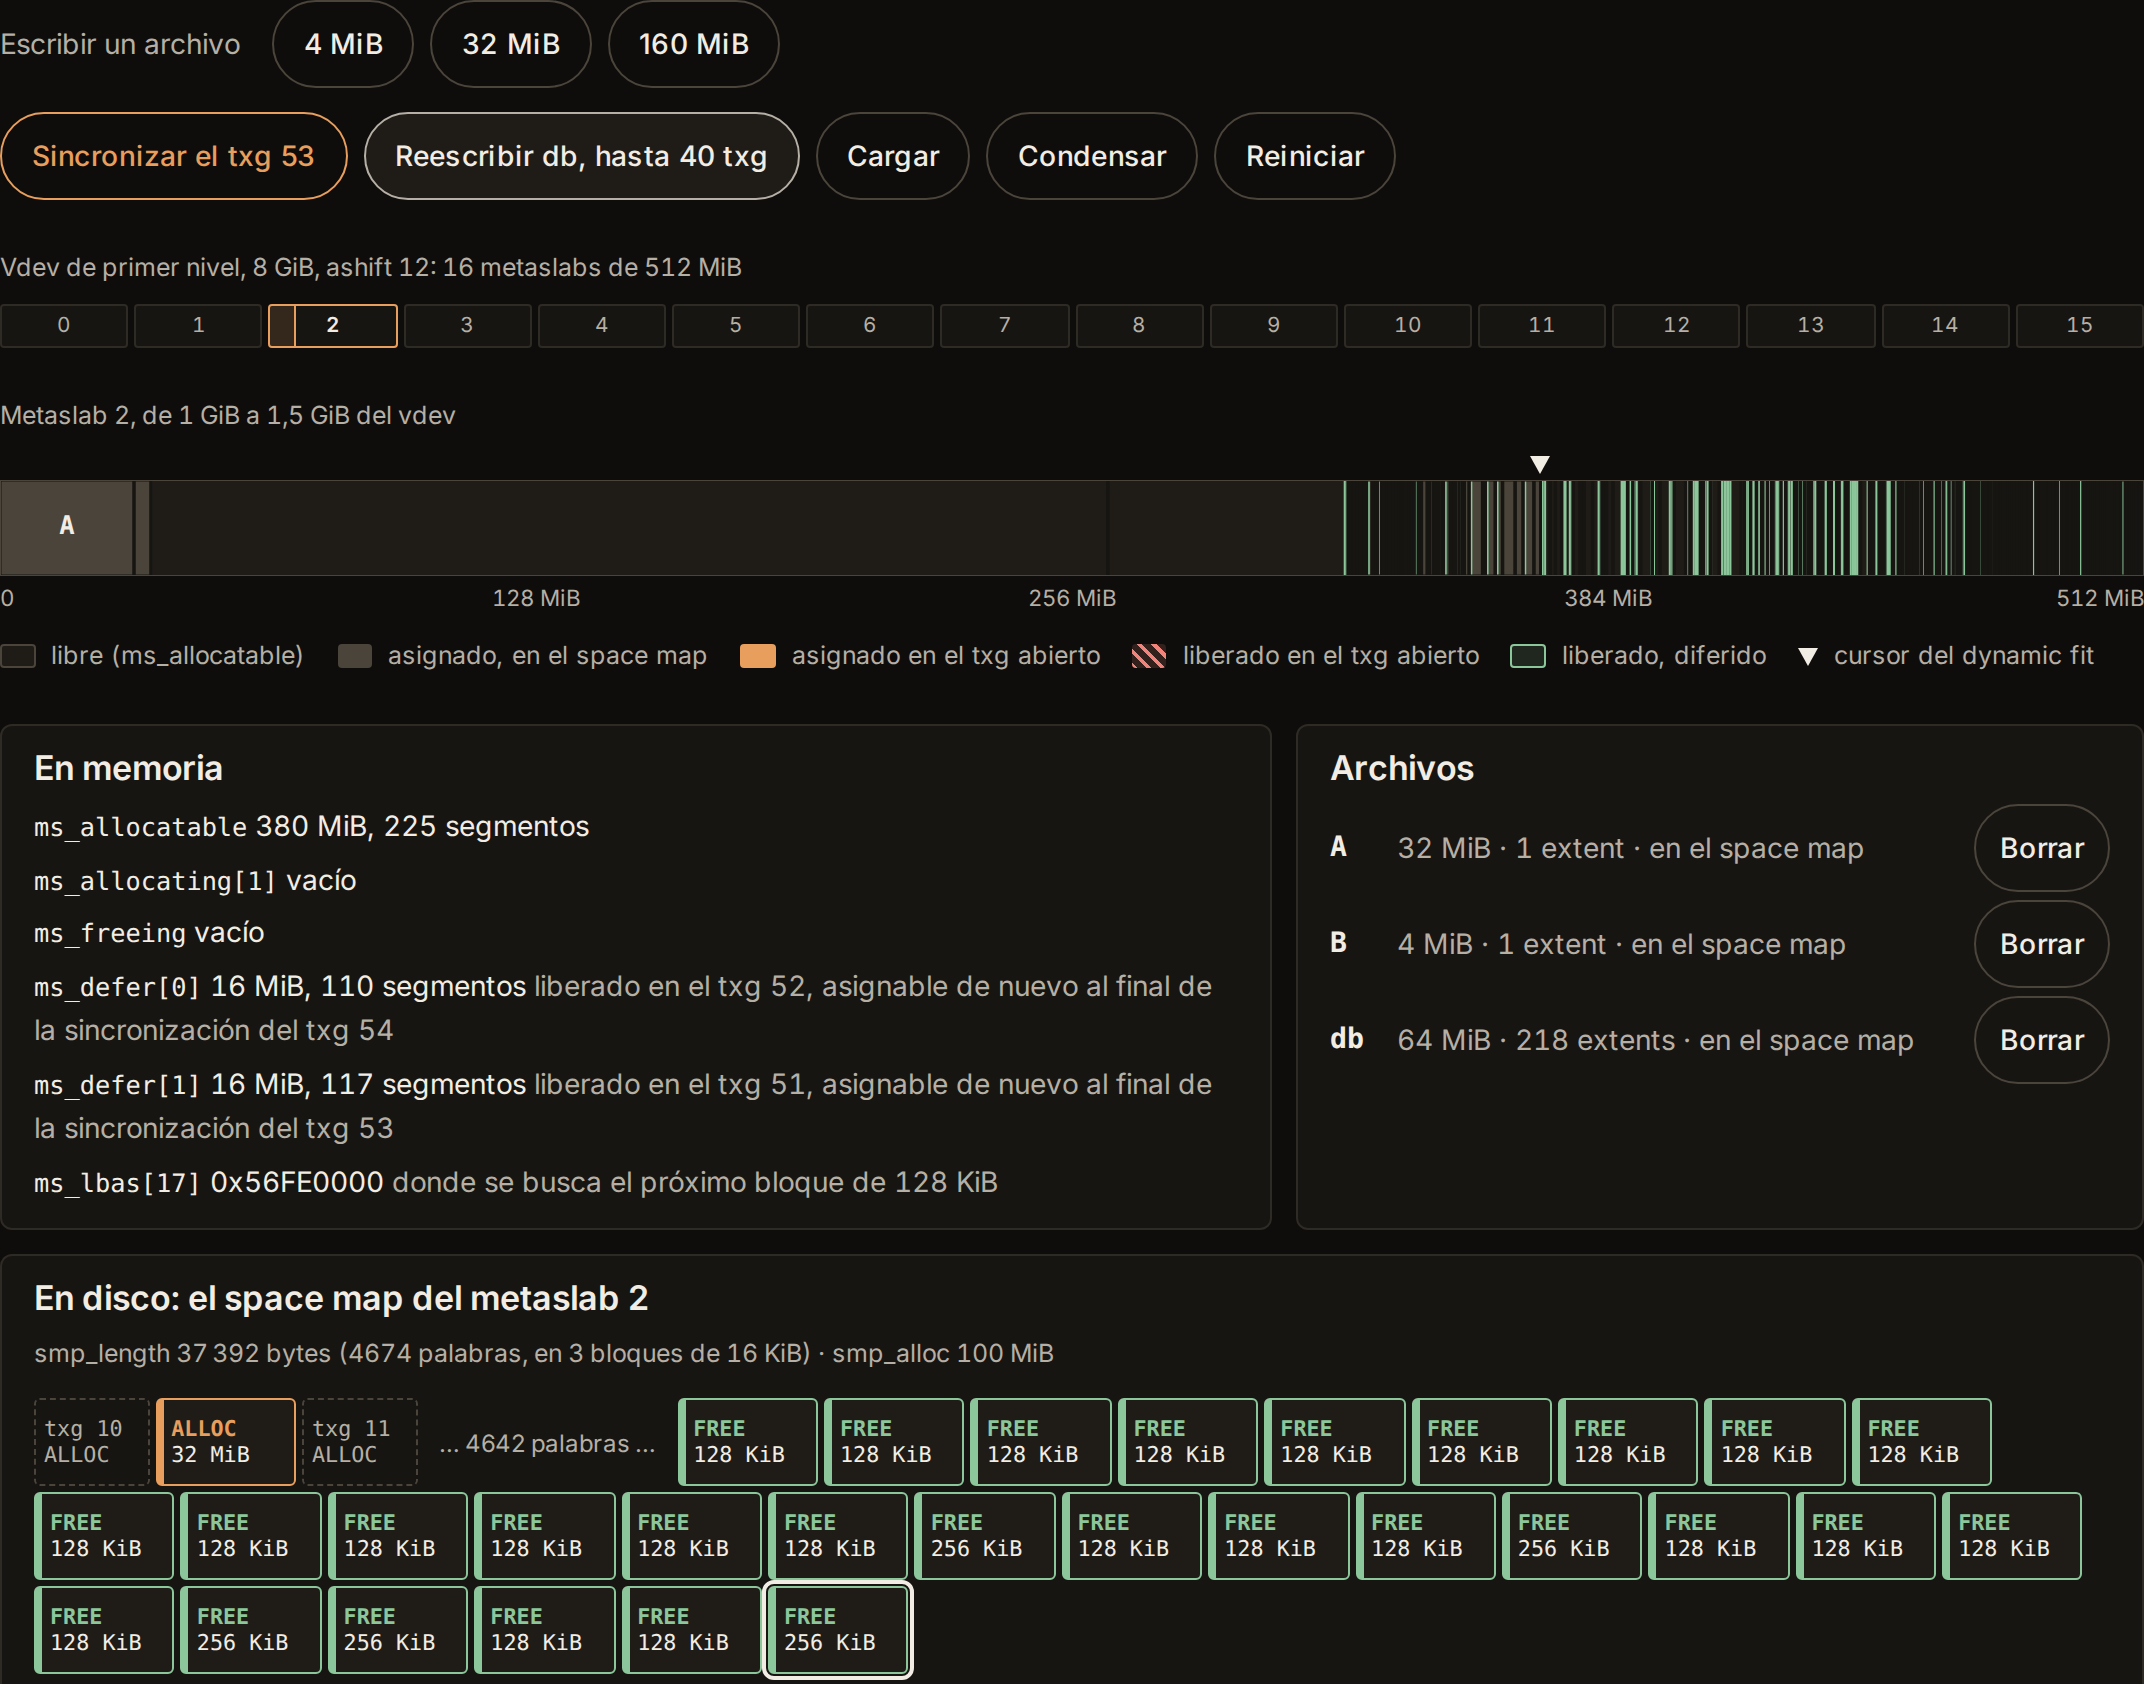Click the 'ALLOC 32 MiB' space map entry
Viewport: 2144px width, 1684px height.
pyautogui.click(x=226, y=1441)
